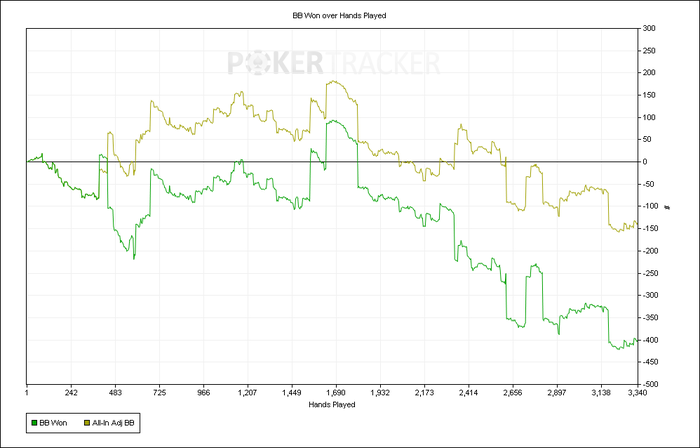Image resolution: width=700 pixels, height=448 pixels.
Task: Click the green BB Won legend swatch
Action: point(34,423)
